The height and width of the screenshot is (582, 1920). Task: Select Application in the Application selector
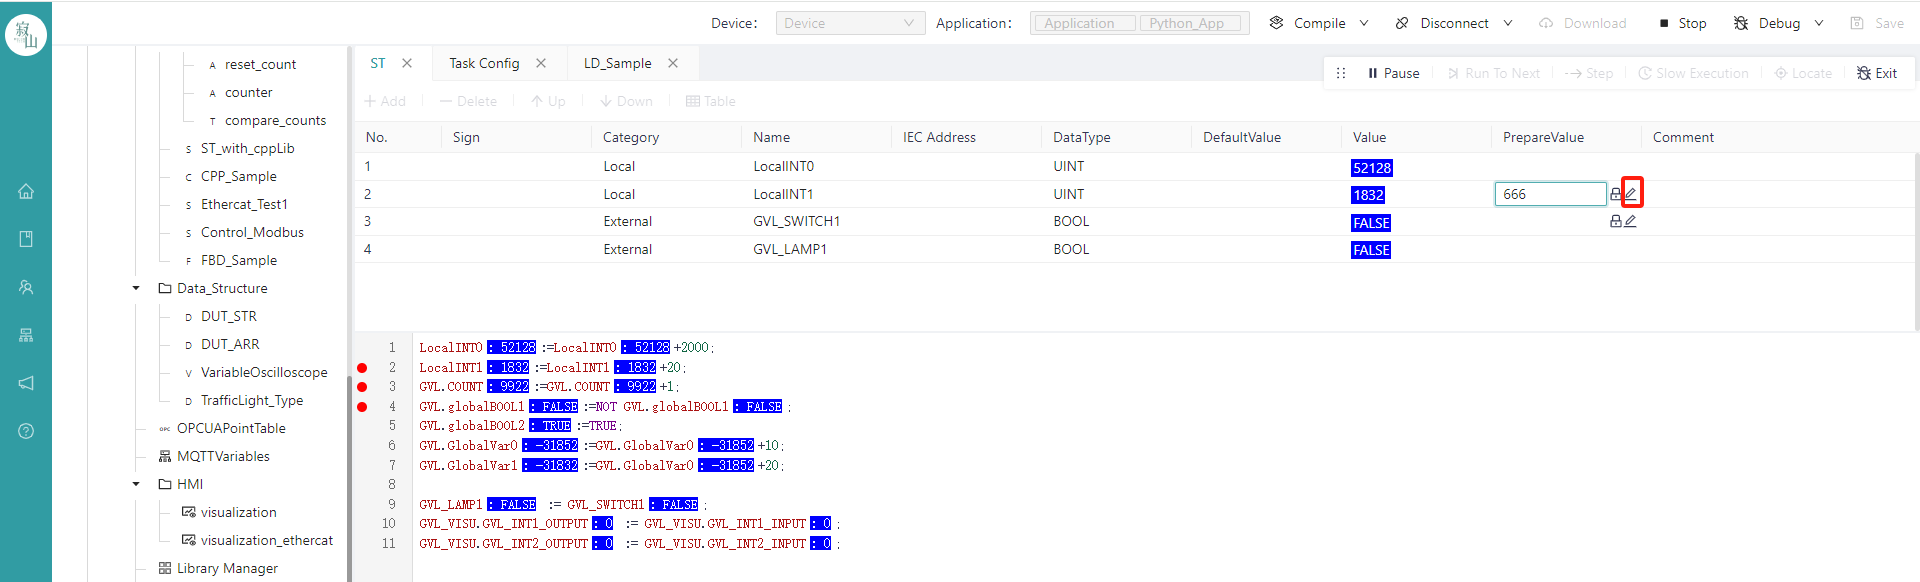(1084, 23)
